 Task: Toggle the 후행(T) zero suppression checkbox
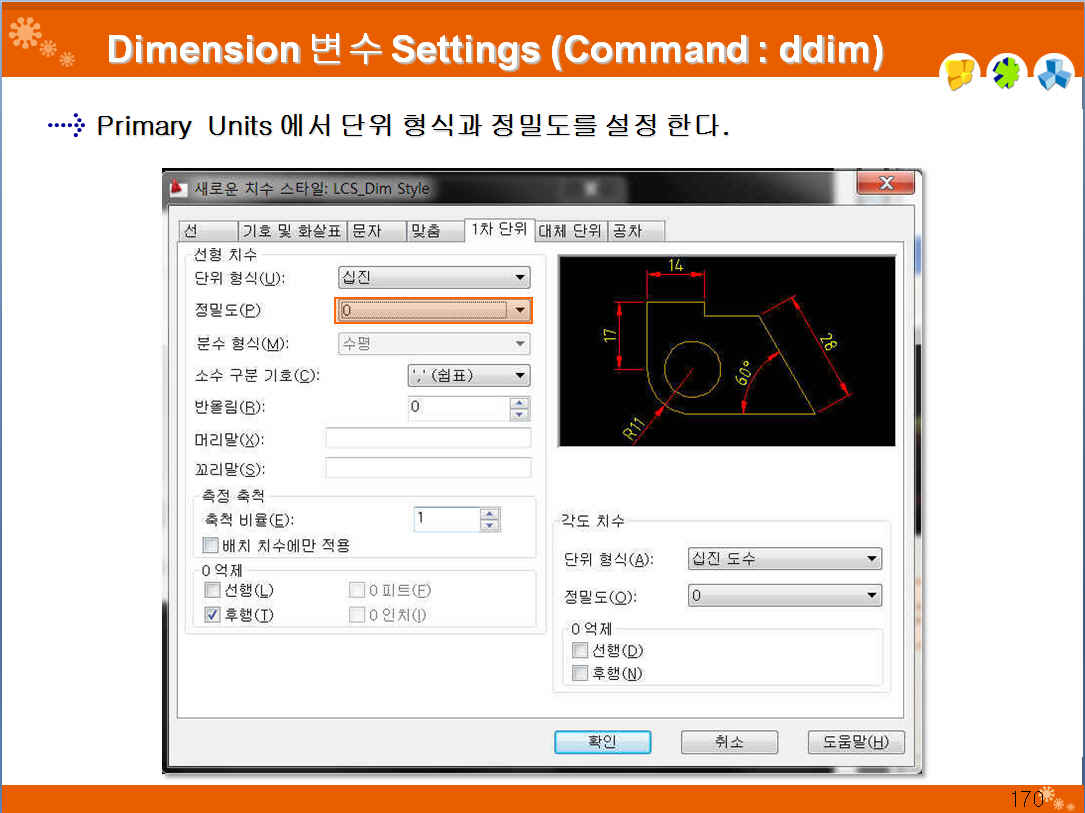pyautogui.click(x=212, y=614)
